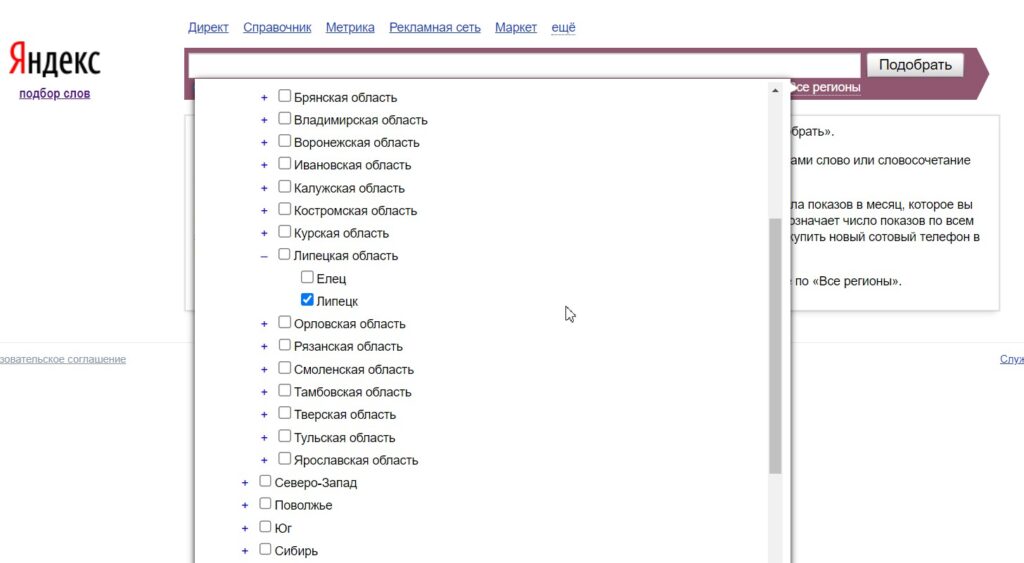This screenshot has width=1024, height=563.
Task: Check the Елец checkbox
Action: 307,277
